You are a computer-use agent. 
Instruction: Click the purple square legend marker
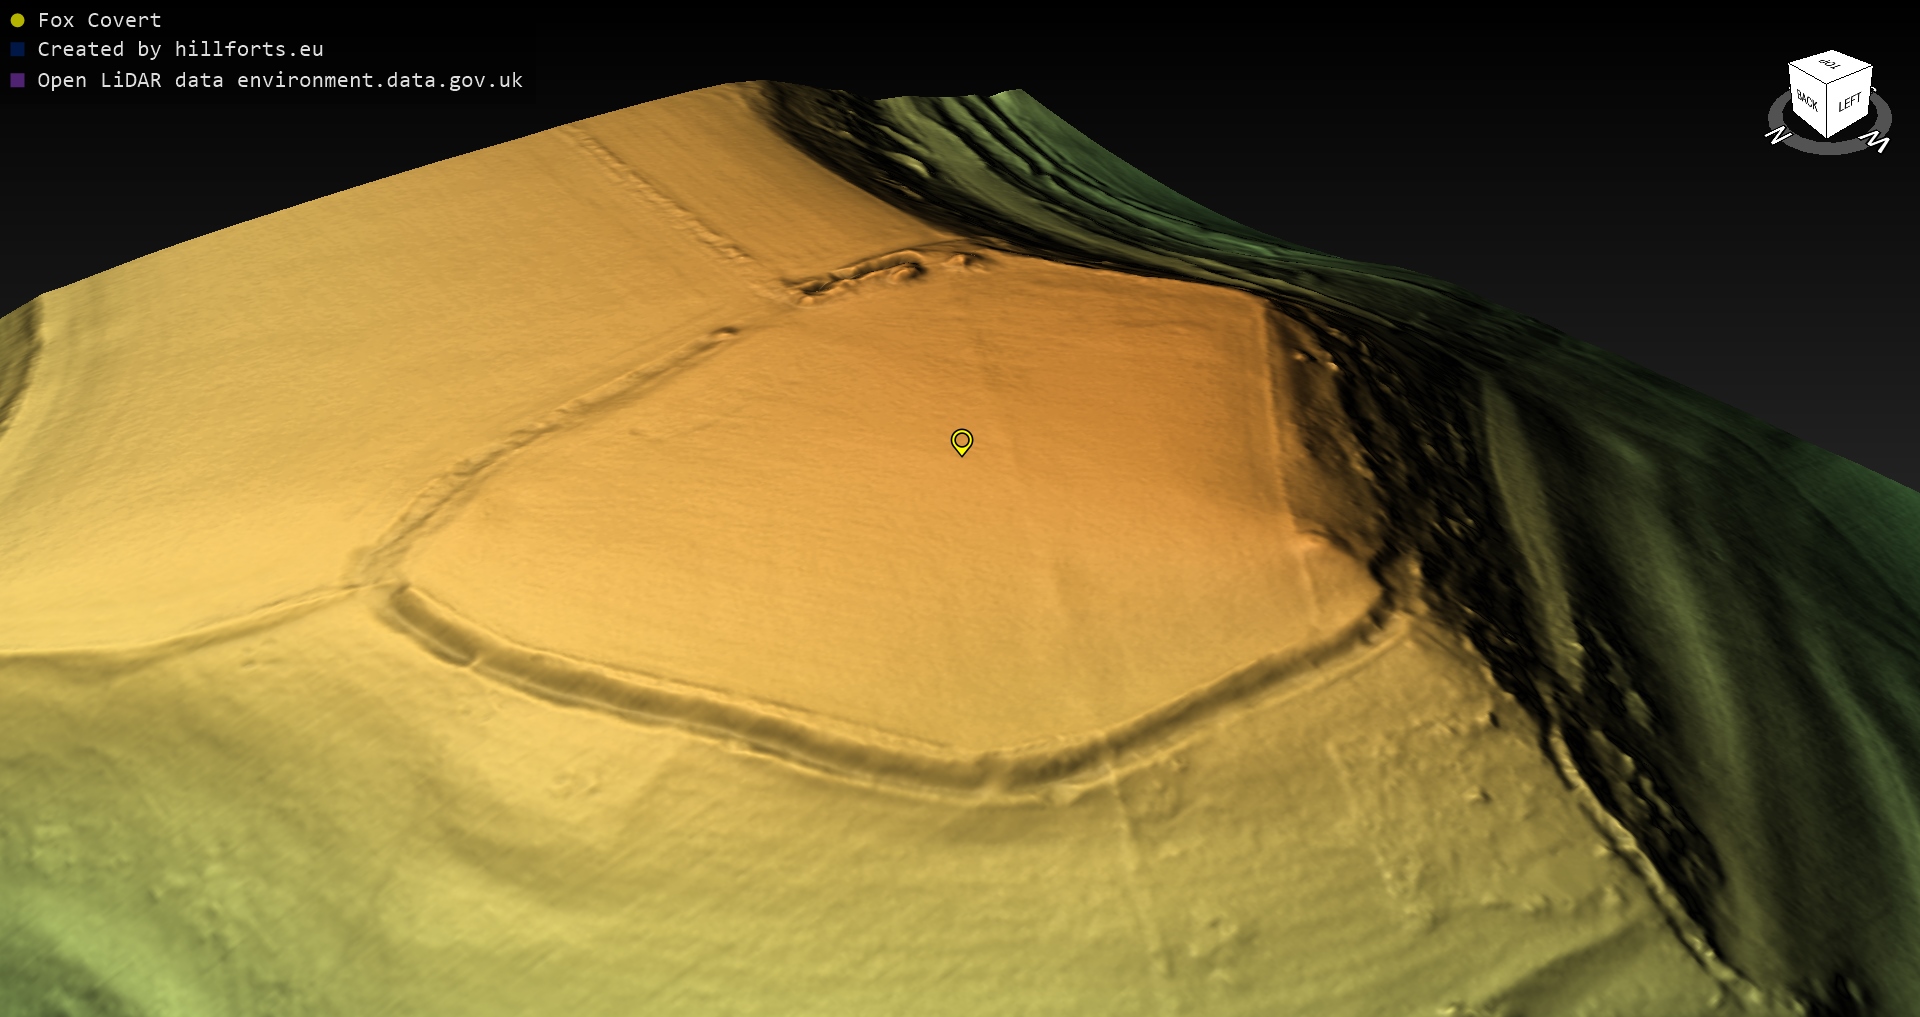[x=17, y=80]
